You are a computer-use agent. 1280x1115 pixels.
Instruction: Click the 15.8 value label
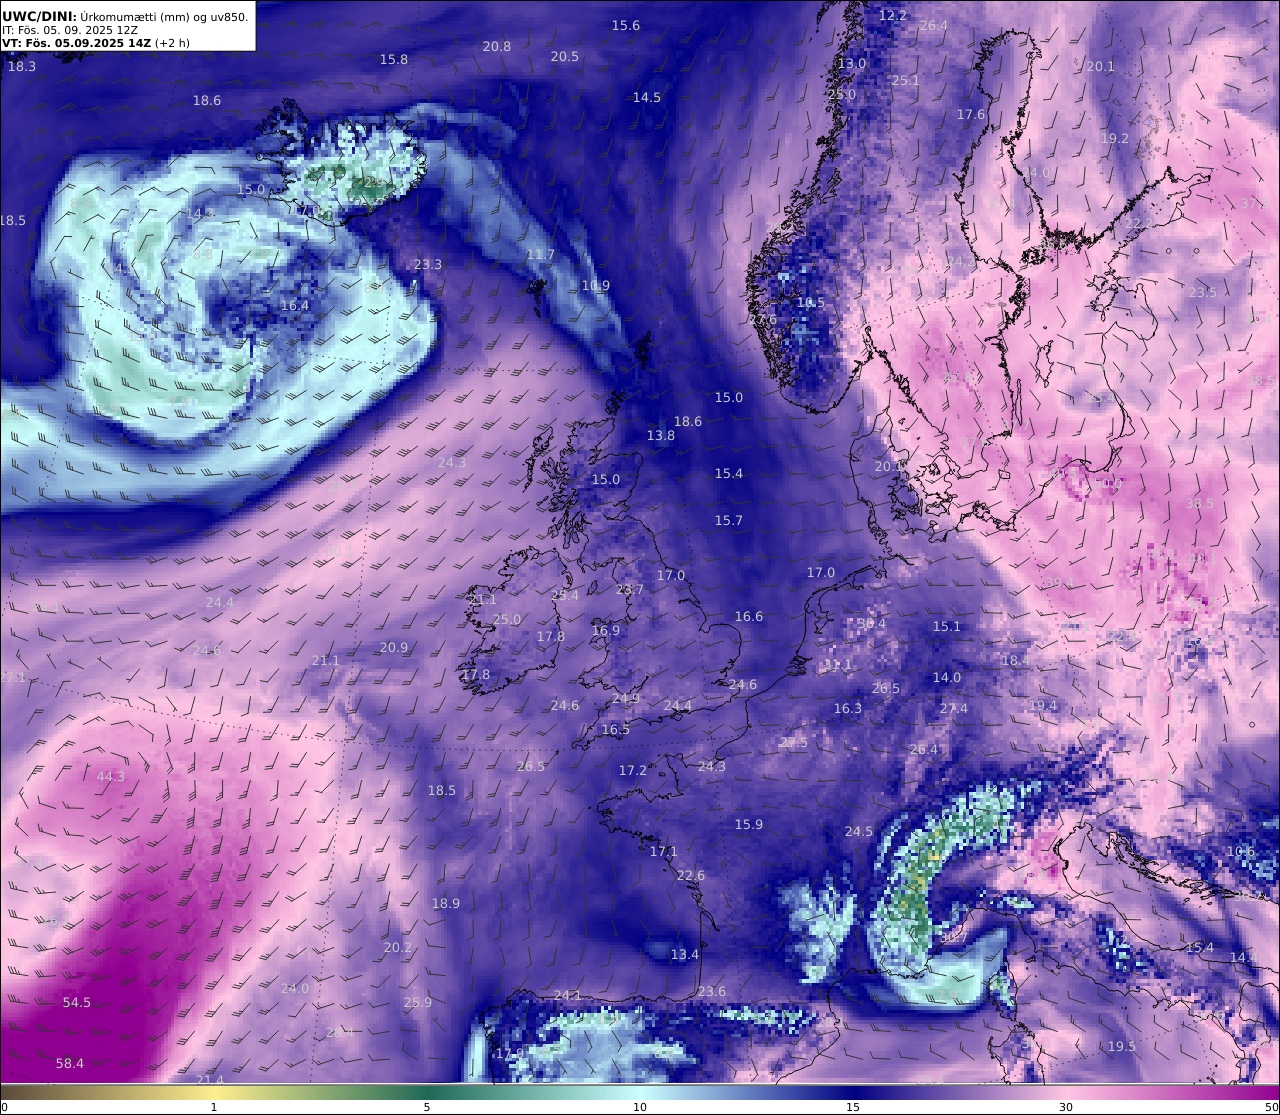[x=394, y=59]
